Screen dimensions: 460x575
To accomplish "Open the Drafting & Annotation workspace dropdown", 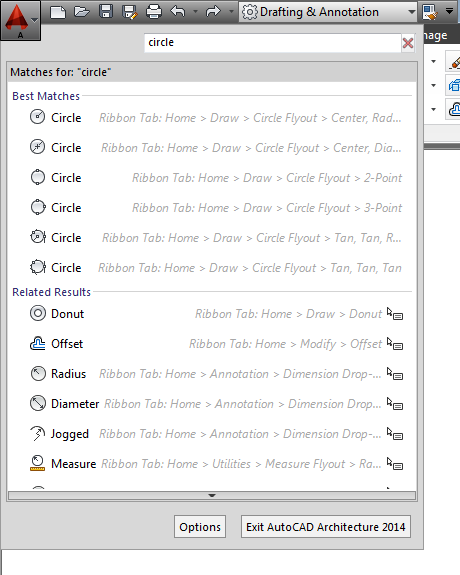I will (x=328, y=12).
